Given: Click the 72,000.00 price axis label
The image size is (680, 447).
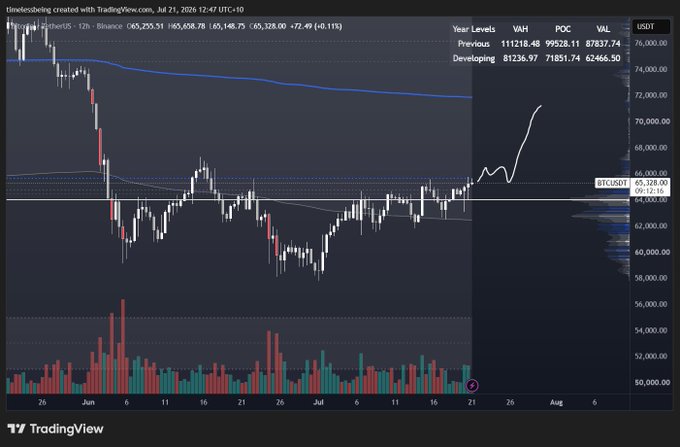Looking at the screenshot, I should tap(651, 95).
